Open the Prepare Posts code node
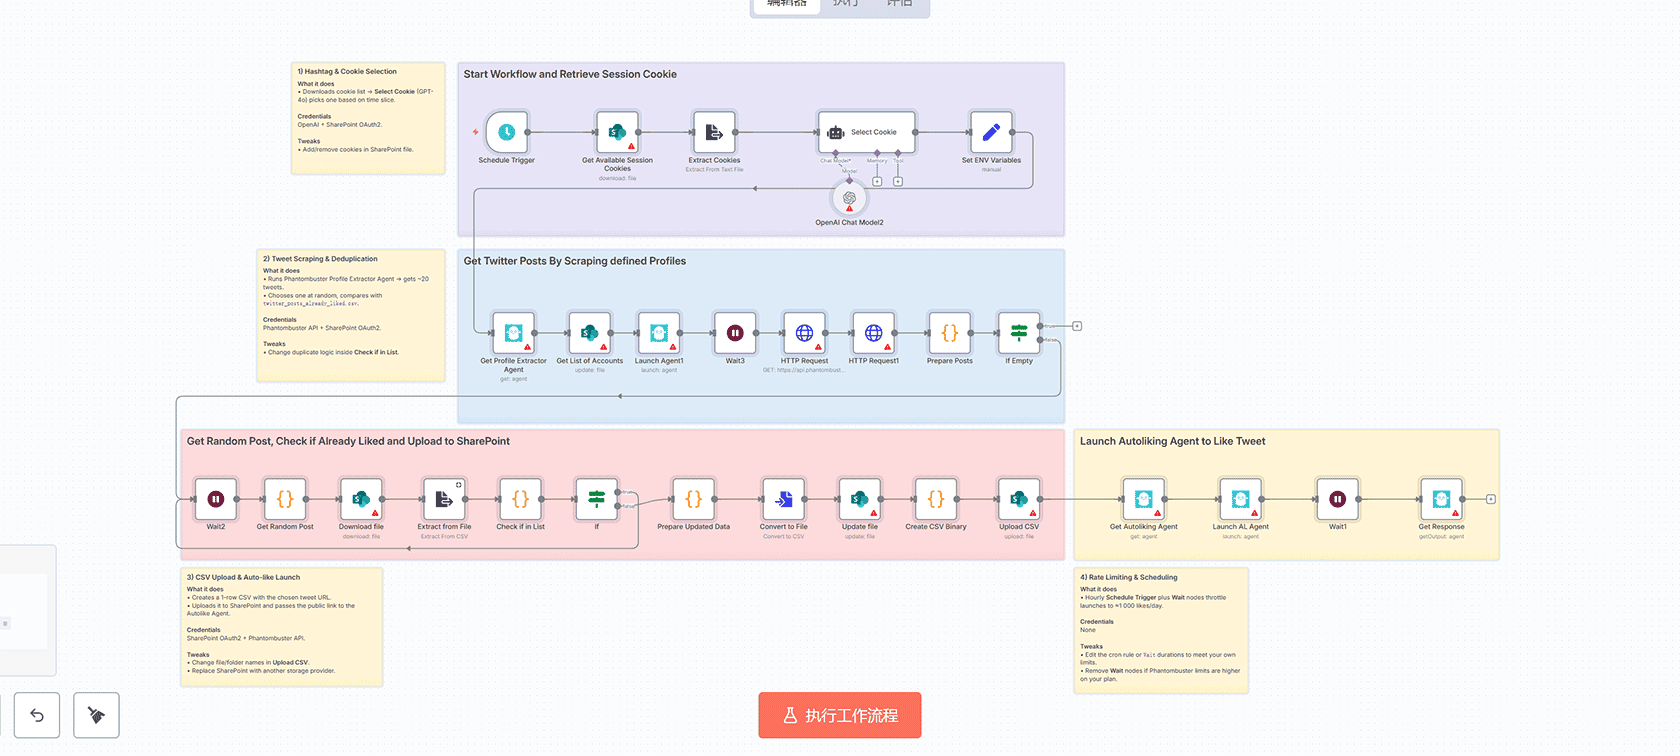The height and width of the screenshot is (756, 1680). (949, 333)
